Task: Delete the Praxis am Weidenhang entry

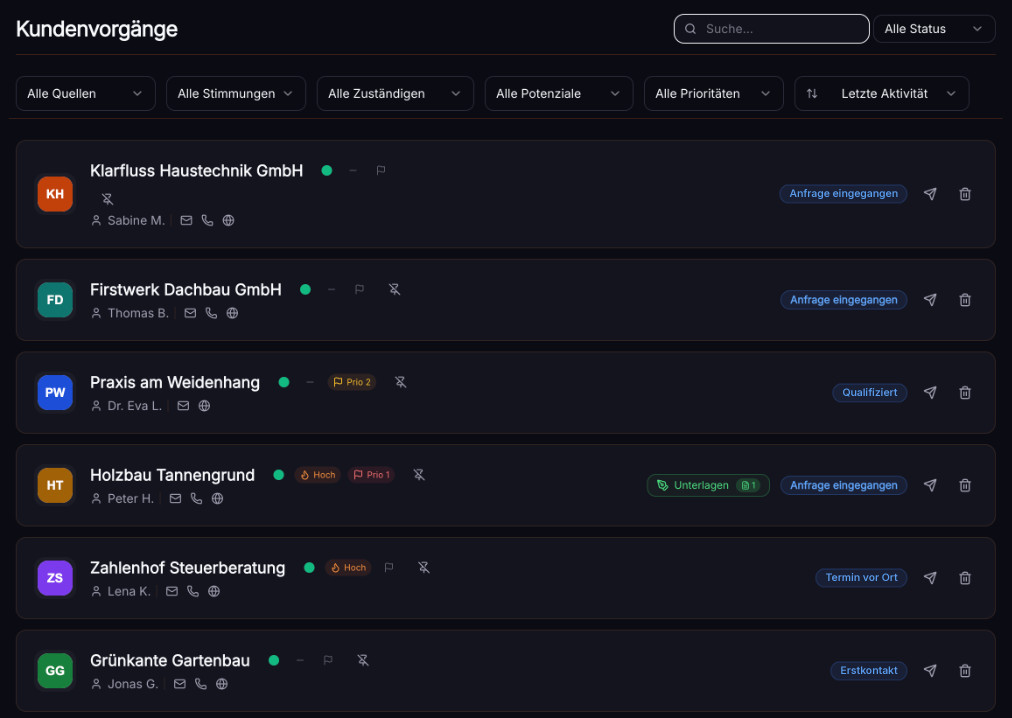Action: pyautogui.click(x=965, y=393)
